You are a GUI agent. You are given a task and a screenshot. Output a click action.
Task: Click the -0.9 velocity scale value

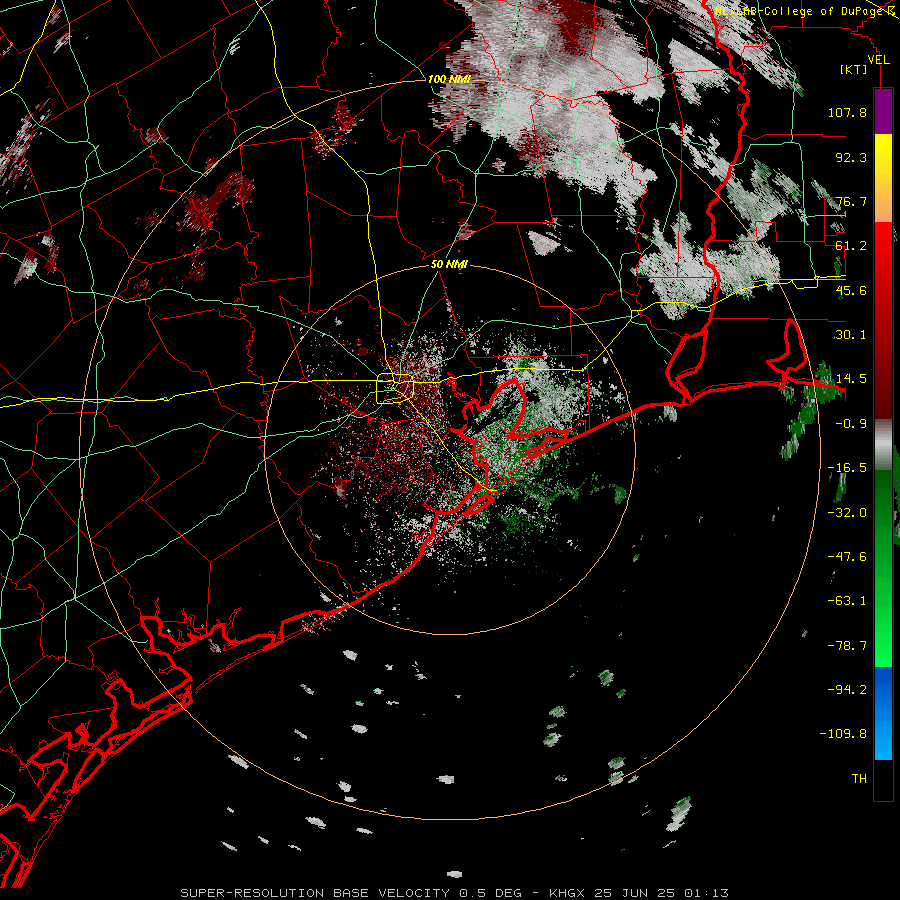(x=851, y=424)
